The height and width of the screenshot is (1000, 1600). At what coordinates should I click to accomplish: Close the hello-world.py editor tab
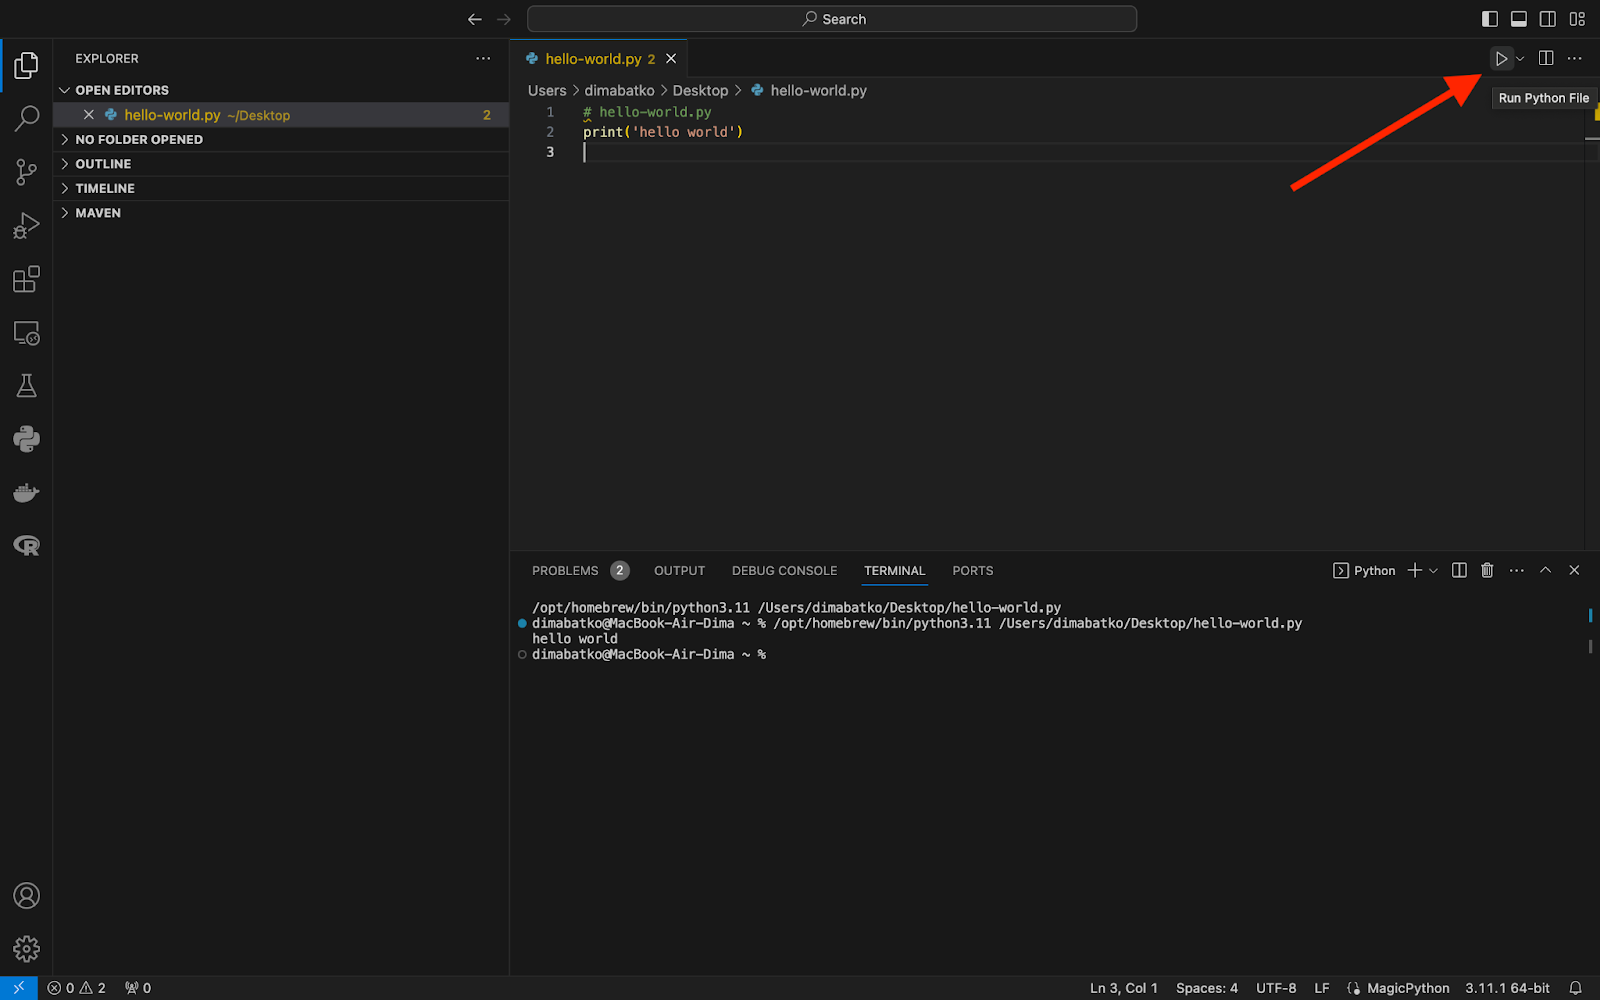[671, 59]
